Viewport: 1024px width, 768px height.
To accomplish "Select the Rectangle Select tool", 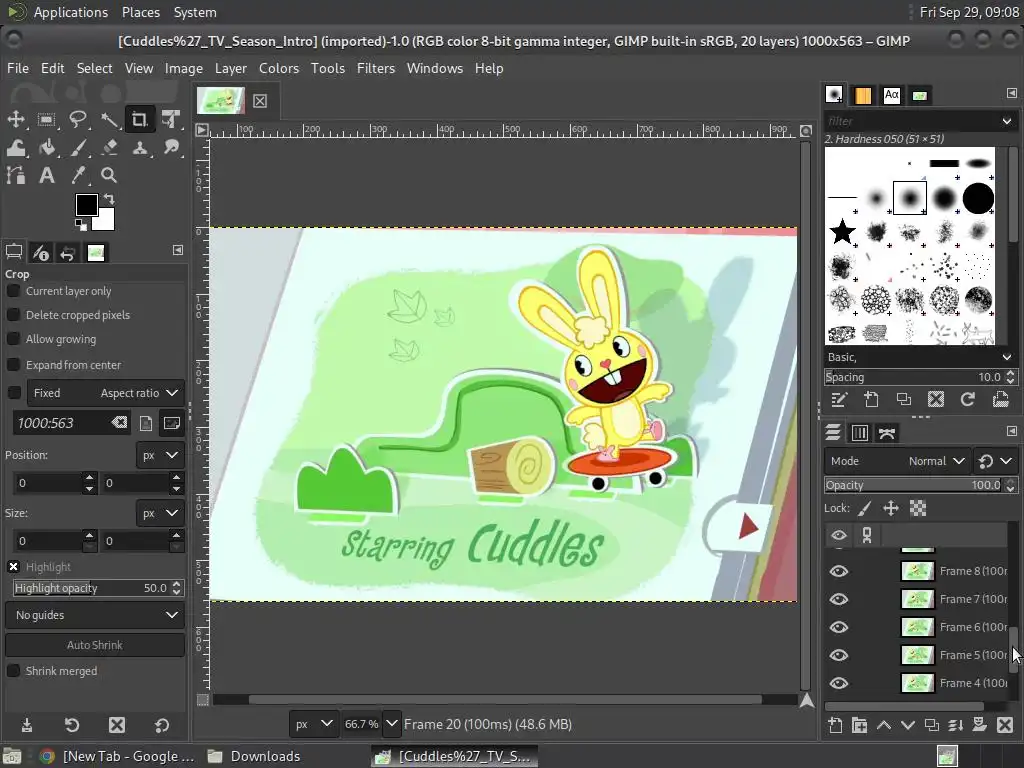I will (x=46, y=119).
